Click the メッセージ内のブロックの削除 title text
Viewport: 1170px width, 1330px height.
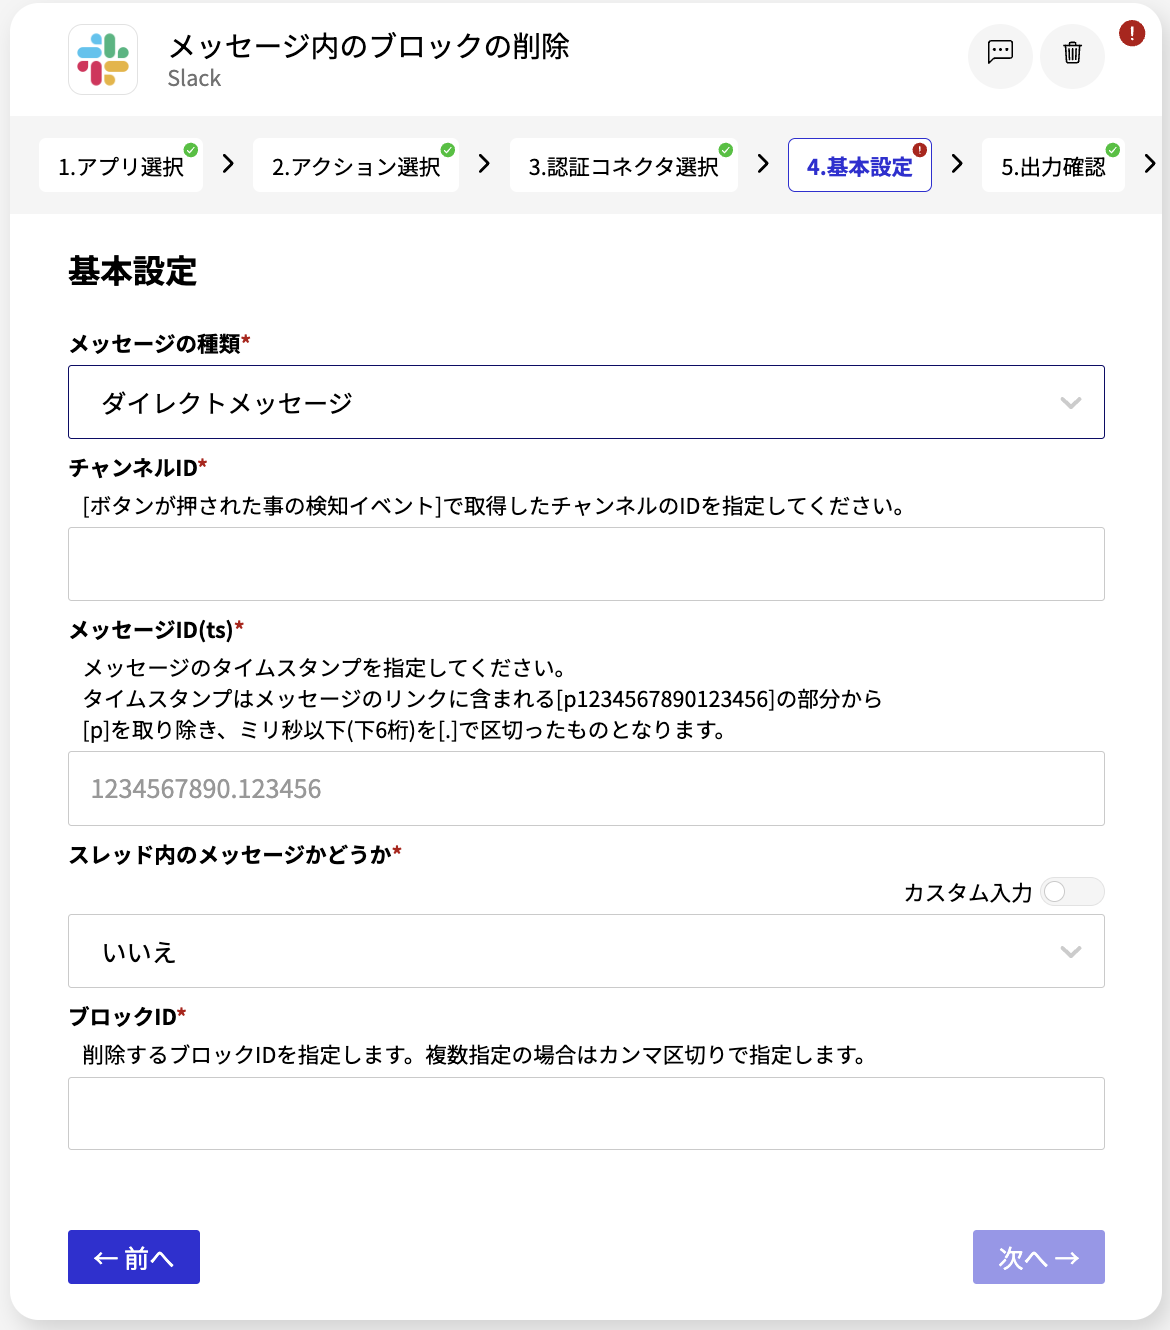(369, 46)
